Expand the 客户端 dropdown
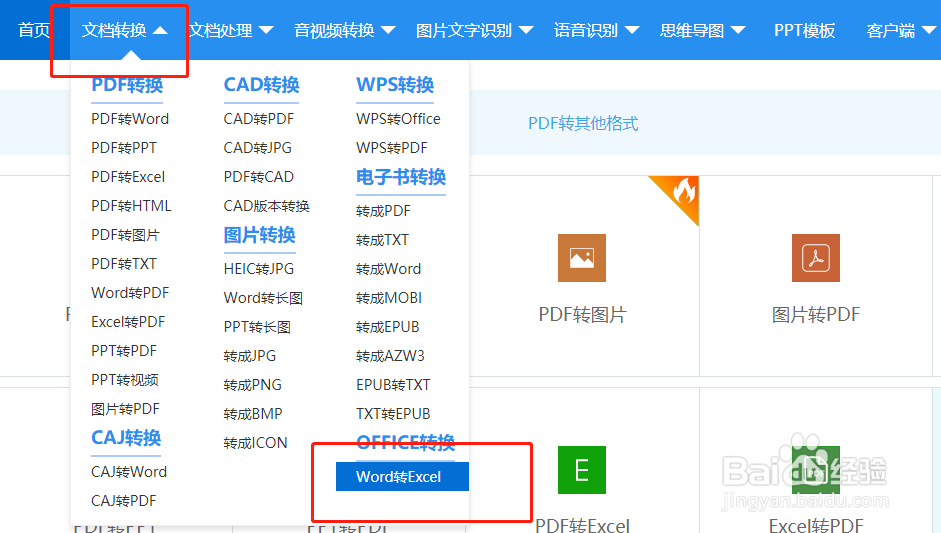941x533 pixels. (x=901, y=30)
